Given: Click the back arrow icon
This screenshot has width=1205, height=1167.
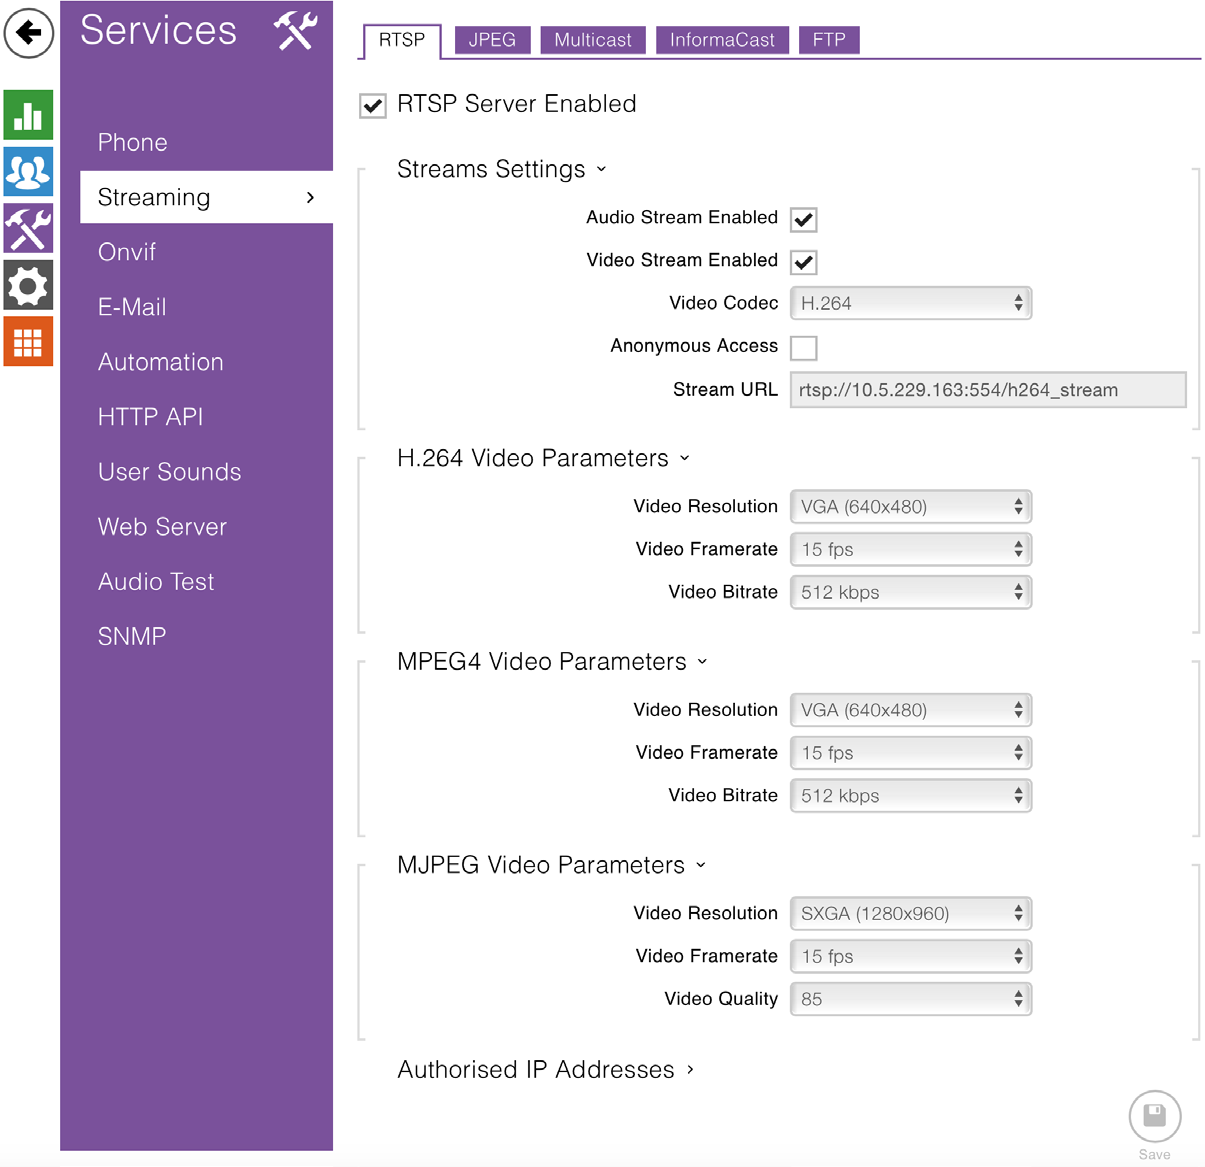Looking at the screenshot, I should coord(29,33).
